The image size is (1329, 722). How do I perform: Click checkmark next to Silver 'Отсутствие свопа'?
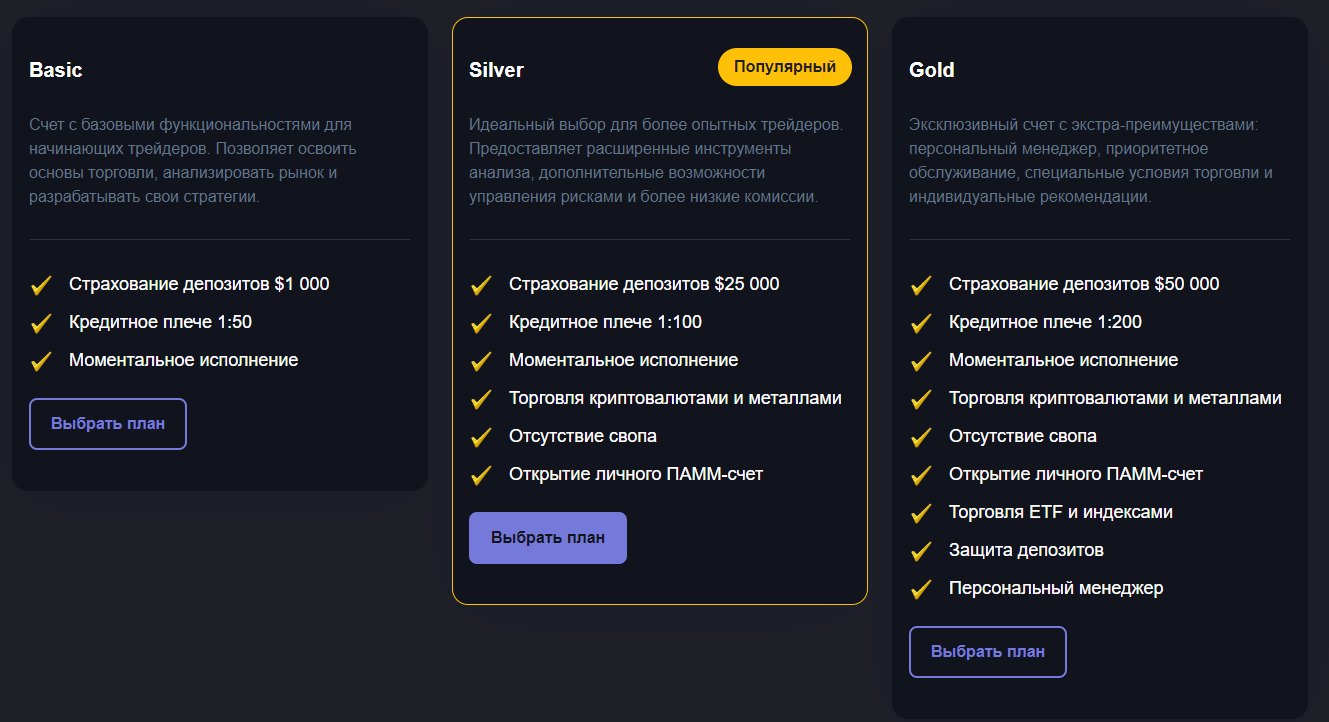coord(481,437)
